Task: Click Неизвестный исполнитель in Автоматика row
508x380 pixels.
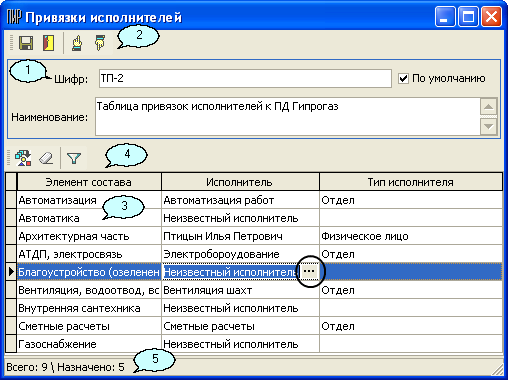Action: pyautogui.click(x=240, y=218)
